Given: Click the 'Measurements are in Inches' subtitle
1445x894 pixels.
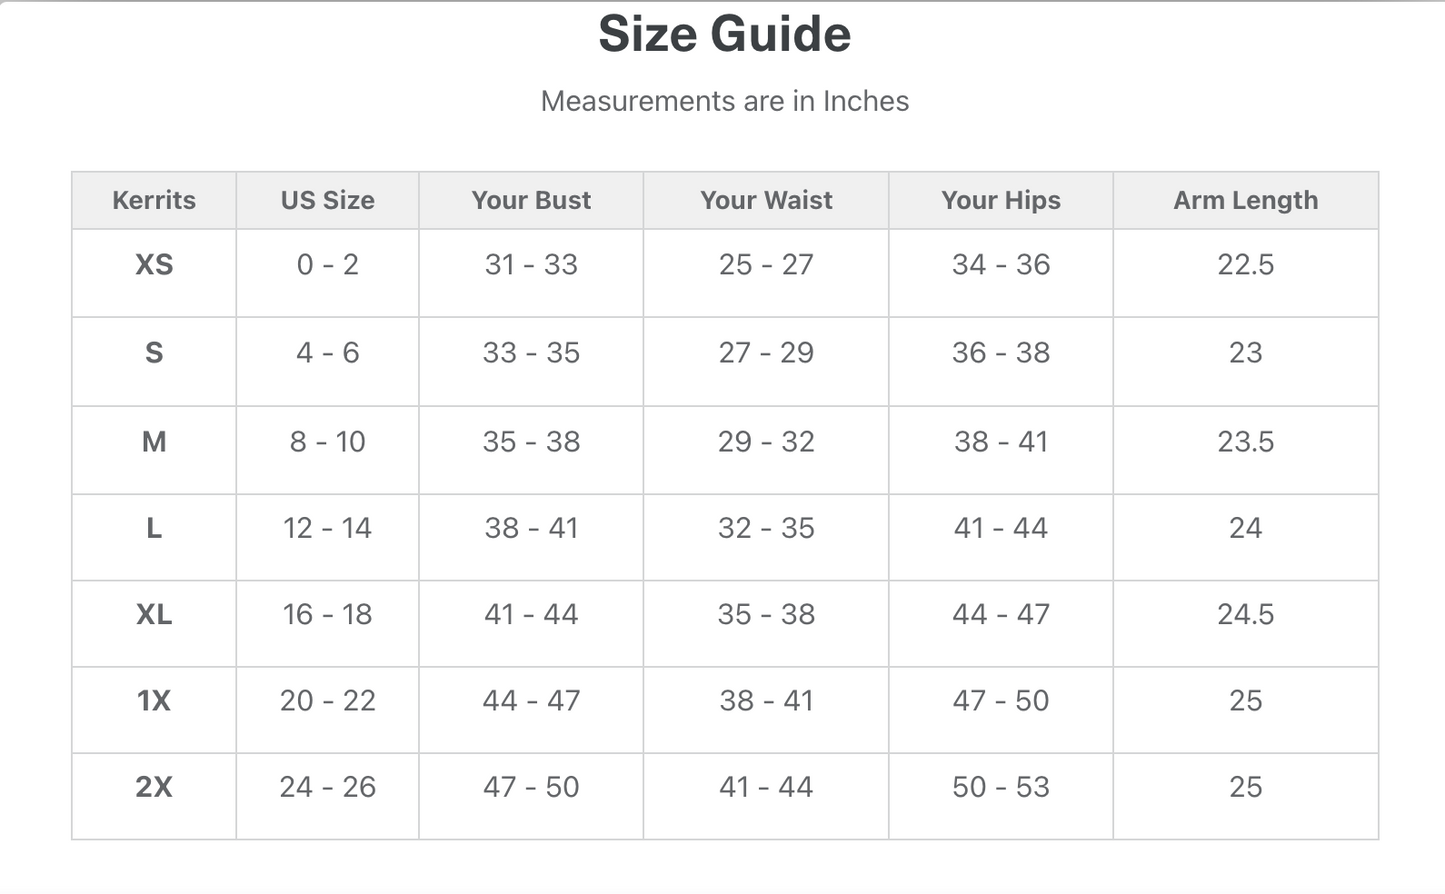Looking at the screenshot, I should [724, 101].
